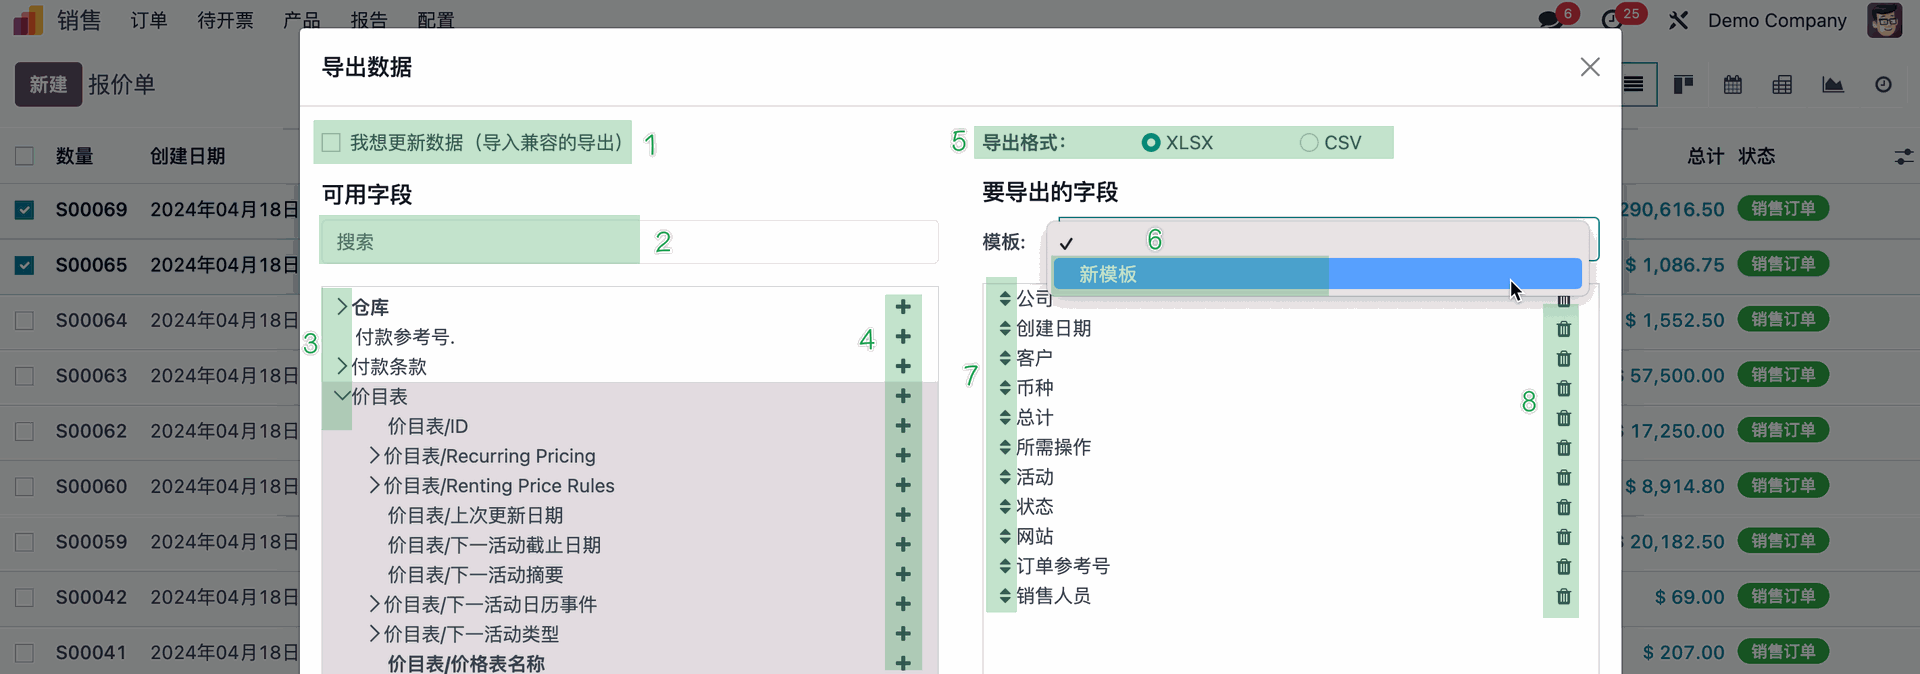Expand the 仓库 field tree

341,307
